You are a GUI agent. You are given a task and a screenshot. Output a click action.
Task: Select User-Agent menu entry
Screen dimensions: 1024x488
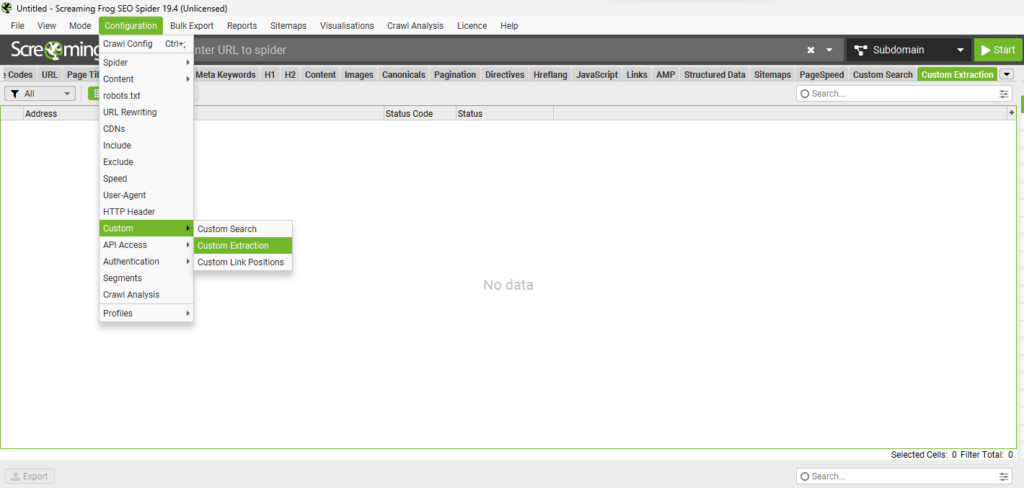pos(146,195)
